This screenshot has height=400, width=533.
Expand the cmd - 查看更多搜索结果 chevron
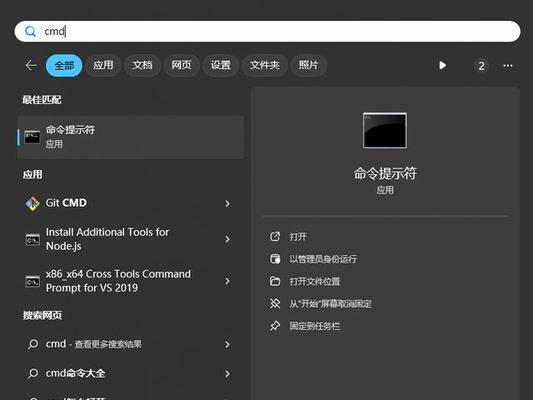coord(227,345)
